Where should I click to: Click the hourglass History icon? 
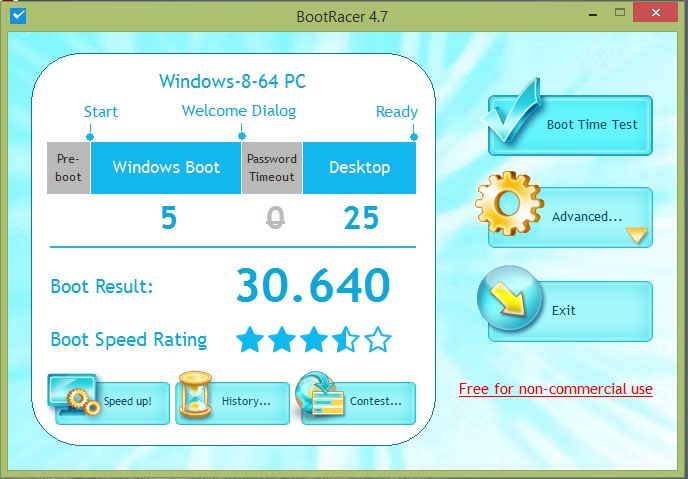[195, 394]
